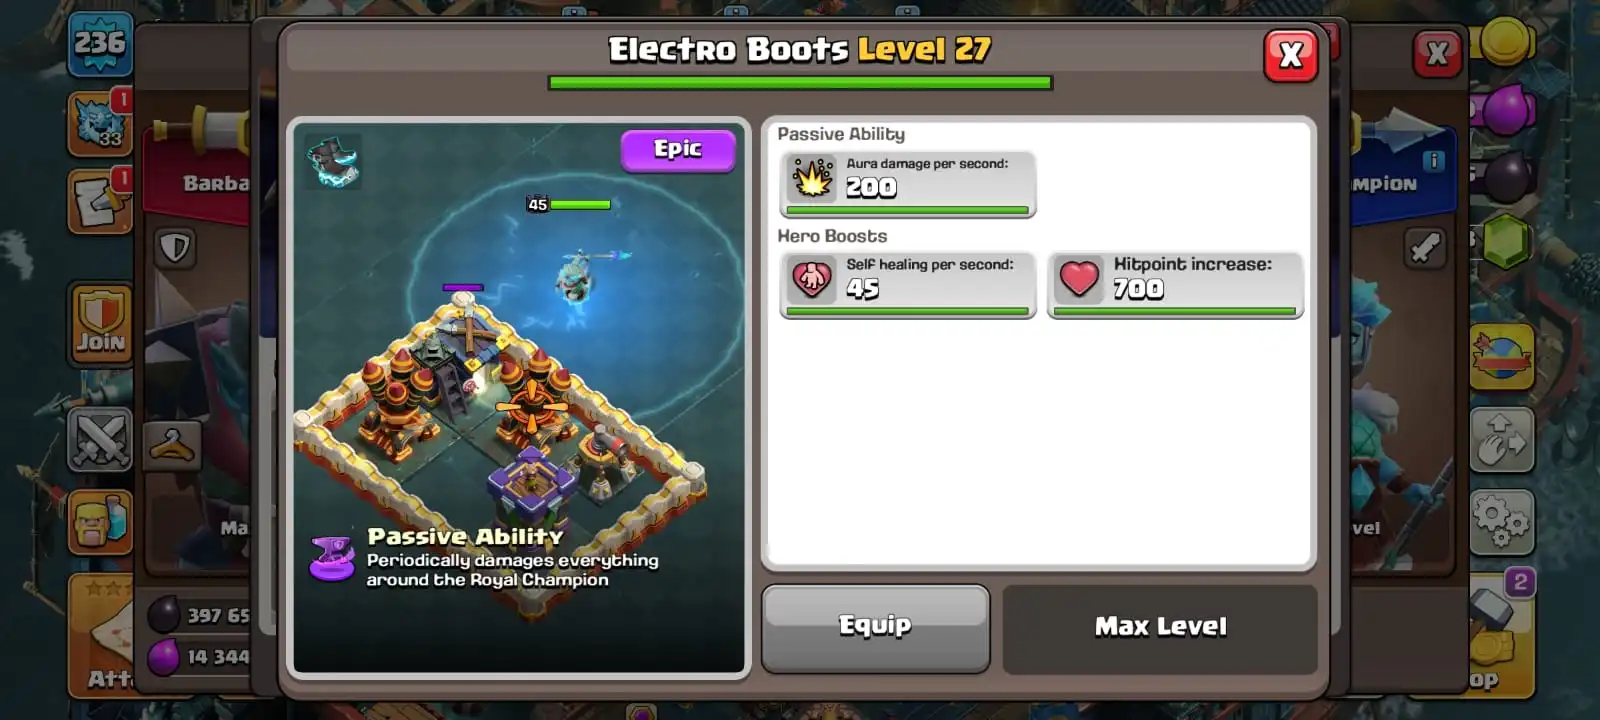Tap the hero skin hanger icon

click(173, 445)
